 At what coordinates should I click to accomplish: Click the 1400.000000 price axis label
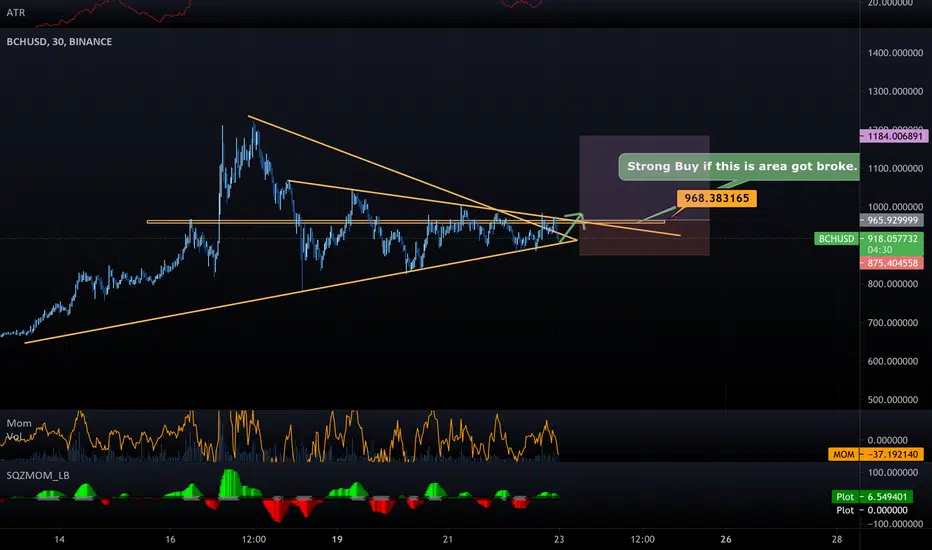(x=895, y=53)
